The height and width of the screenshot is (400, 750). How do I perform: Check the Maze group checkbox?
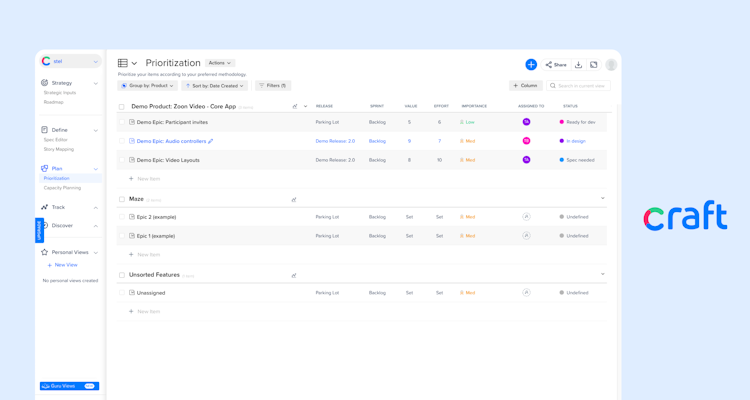tap(121, 199)
